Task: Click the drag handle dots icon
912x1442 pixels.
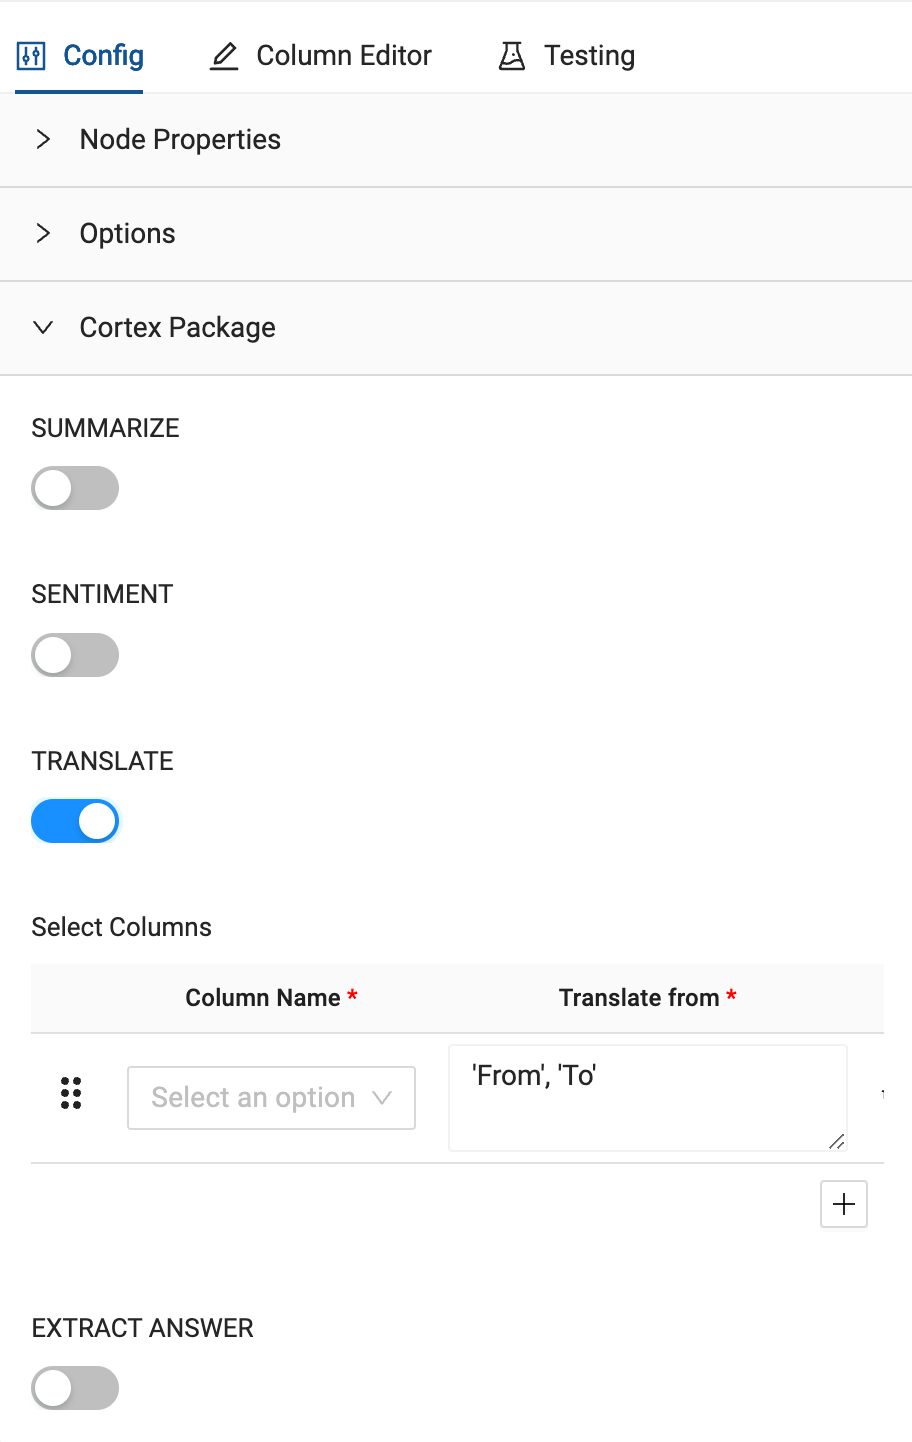Action: 71,1094
